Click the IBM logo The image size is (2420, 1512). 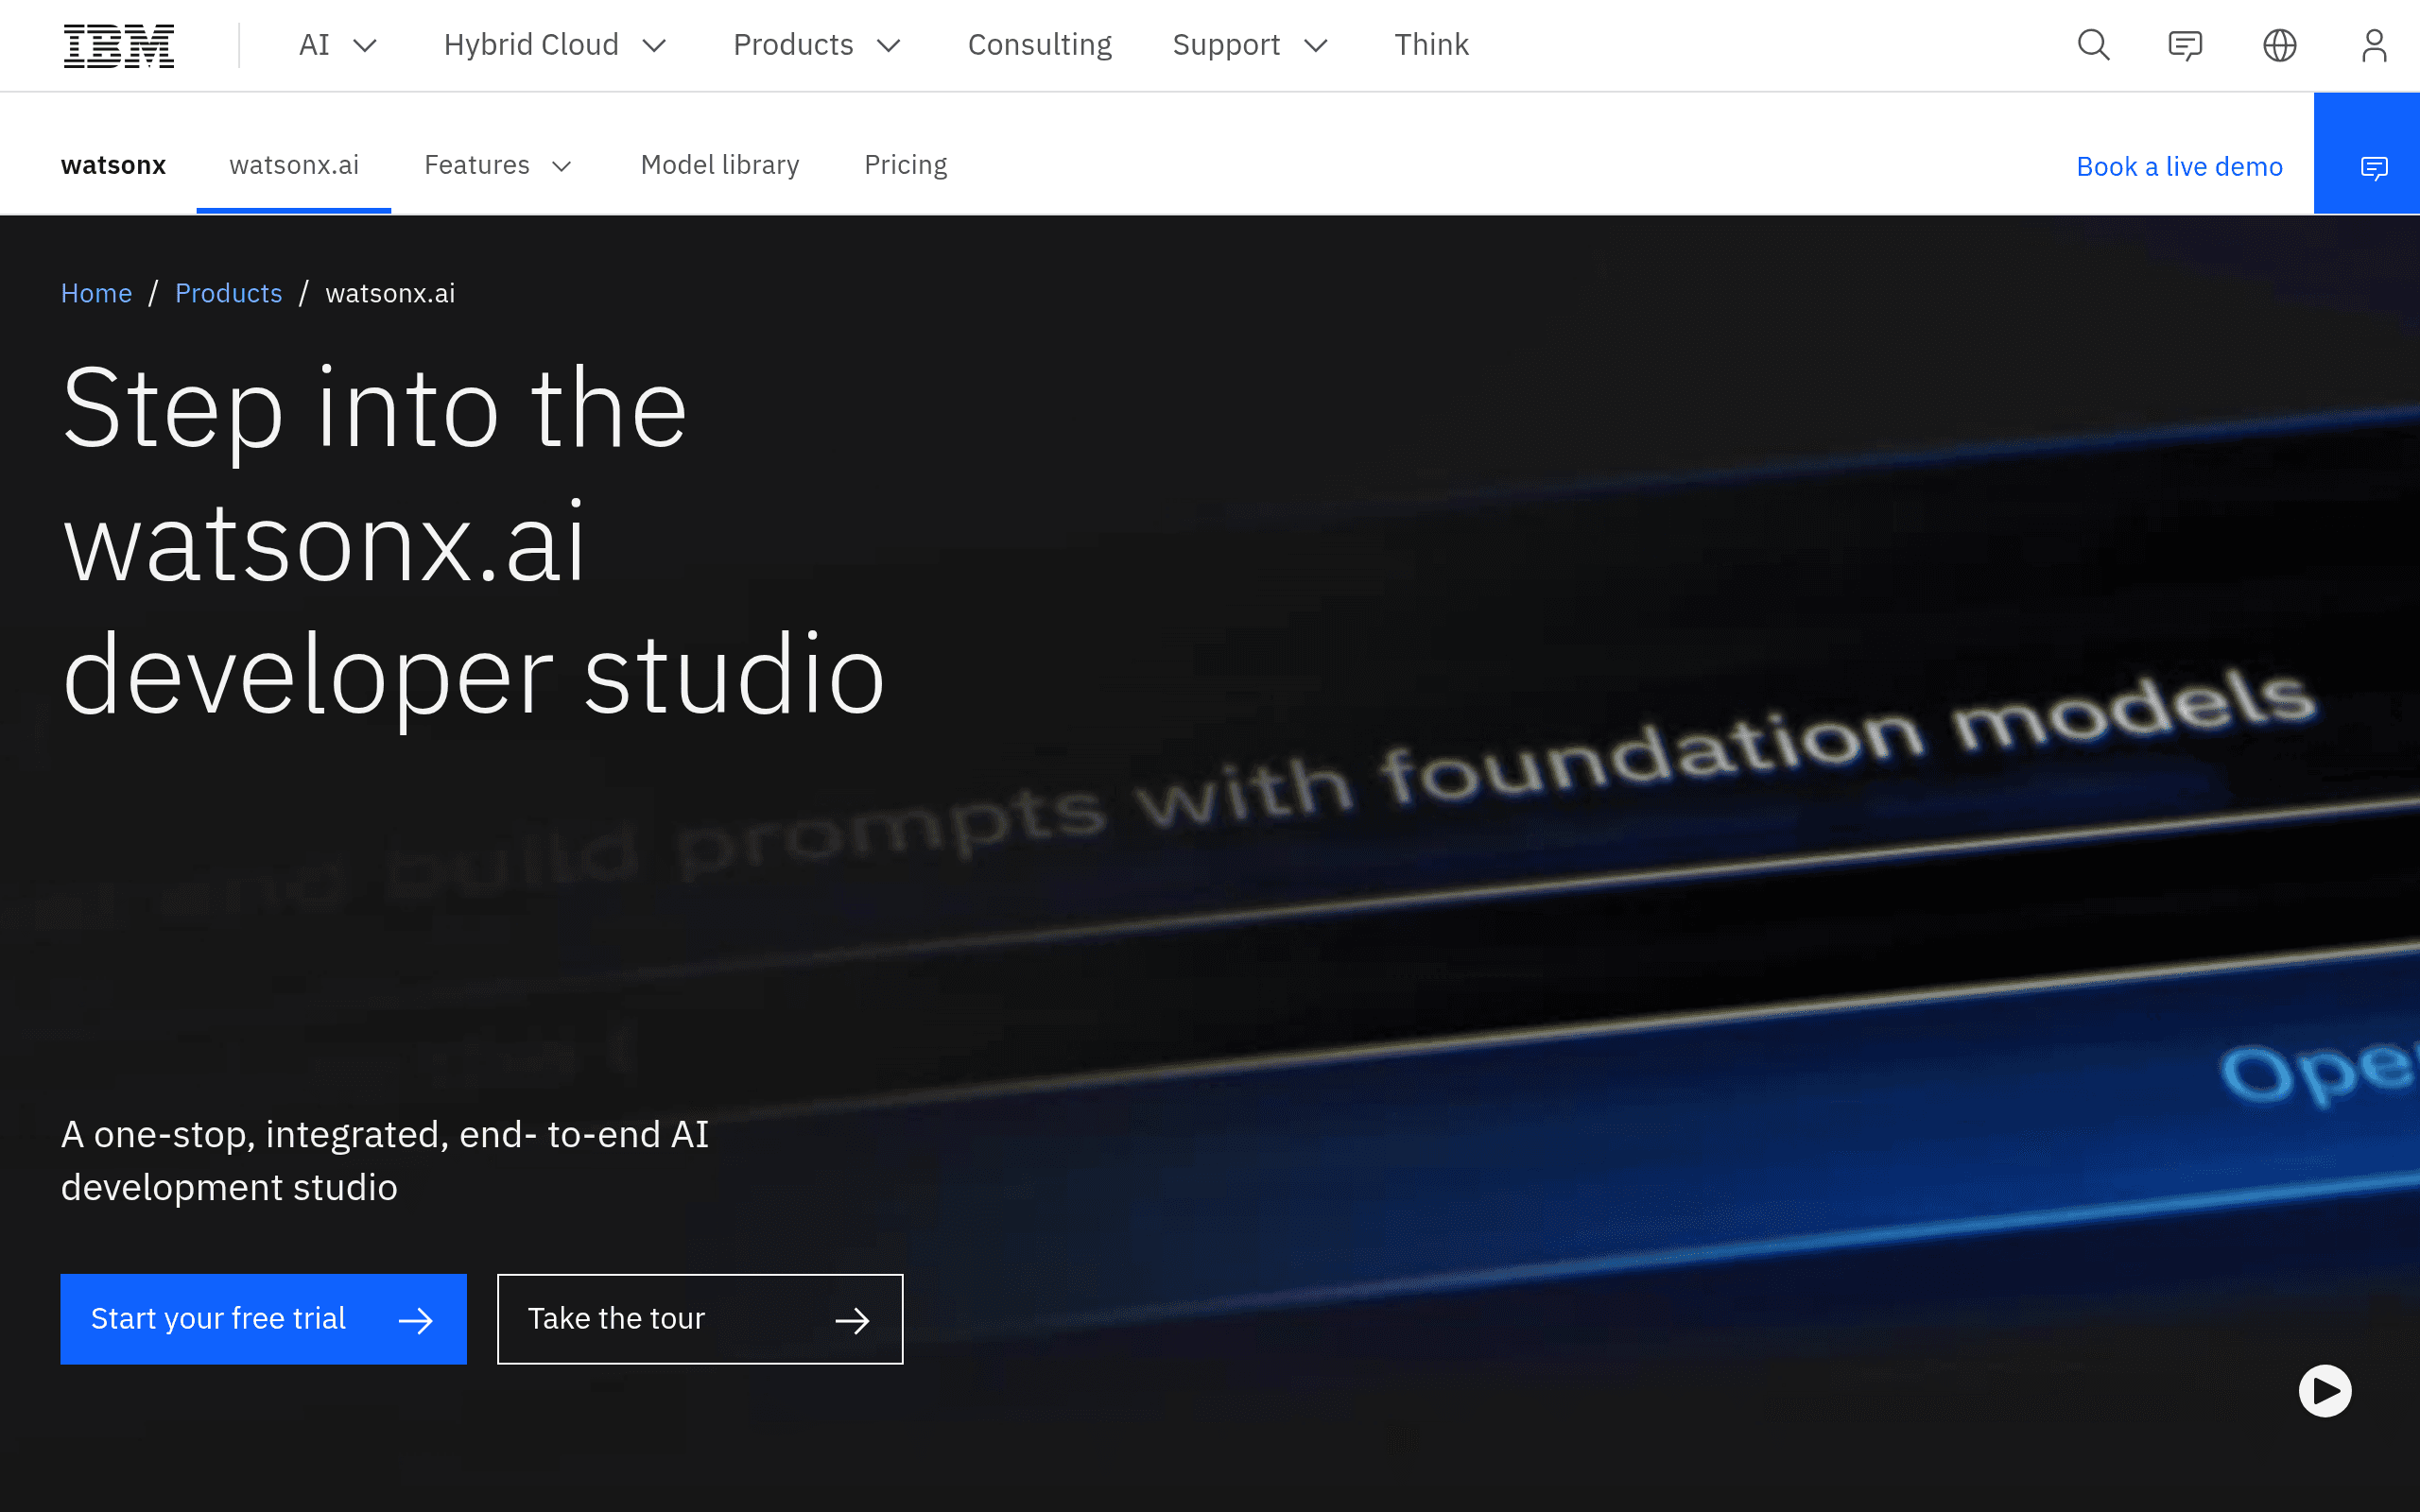tap(119, 46)
